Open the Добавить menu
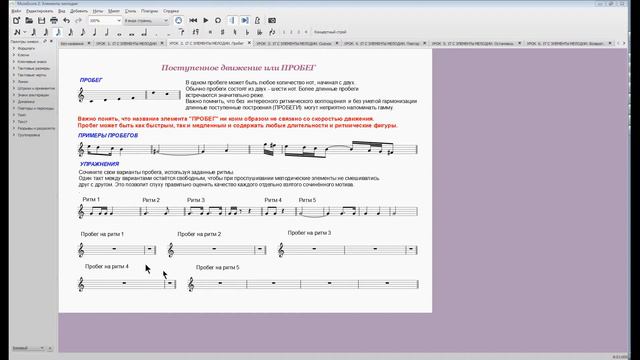The image size is (640, 360). click(79, 11)
